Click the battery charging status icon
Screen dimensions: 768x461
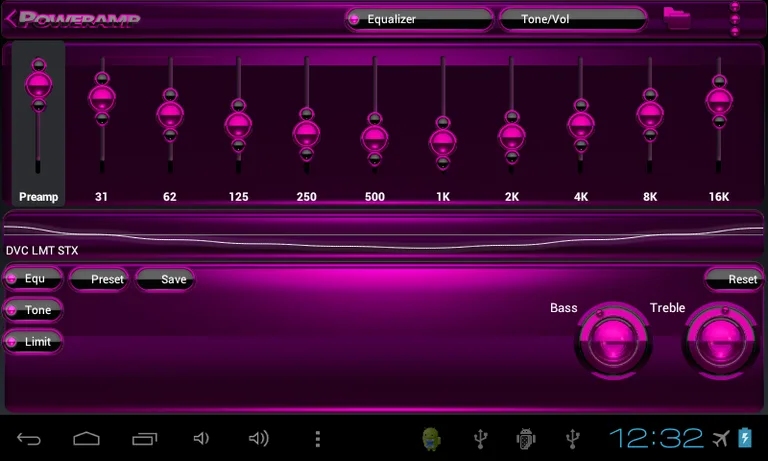(x=745, y=437)
